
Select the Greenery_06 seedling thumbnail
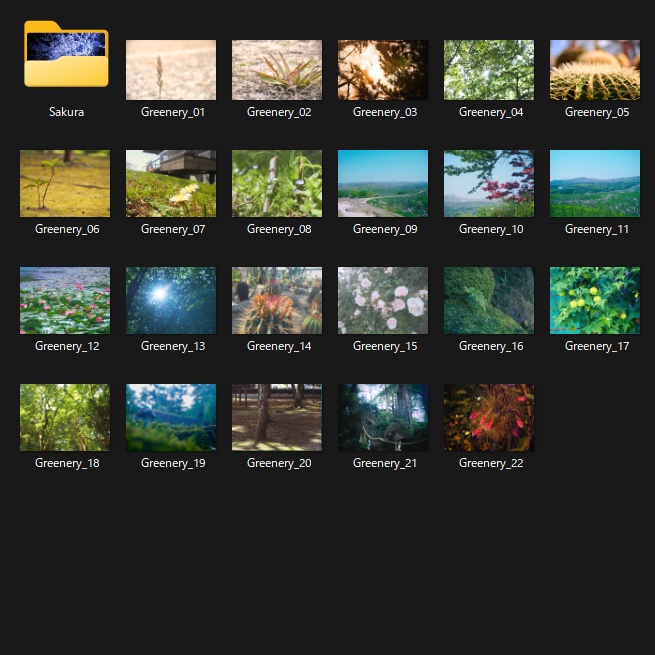click(65, 183)
